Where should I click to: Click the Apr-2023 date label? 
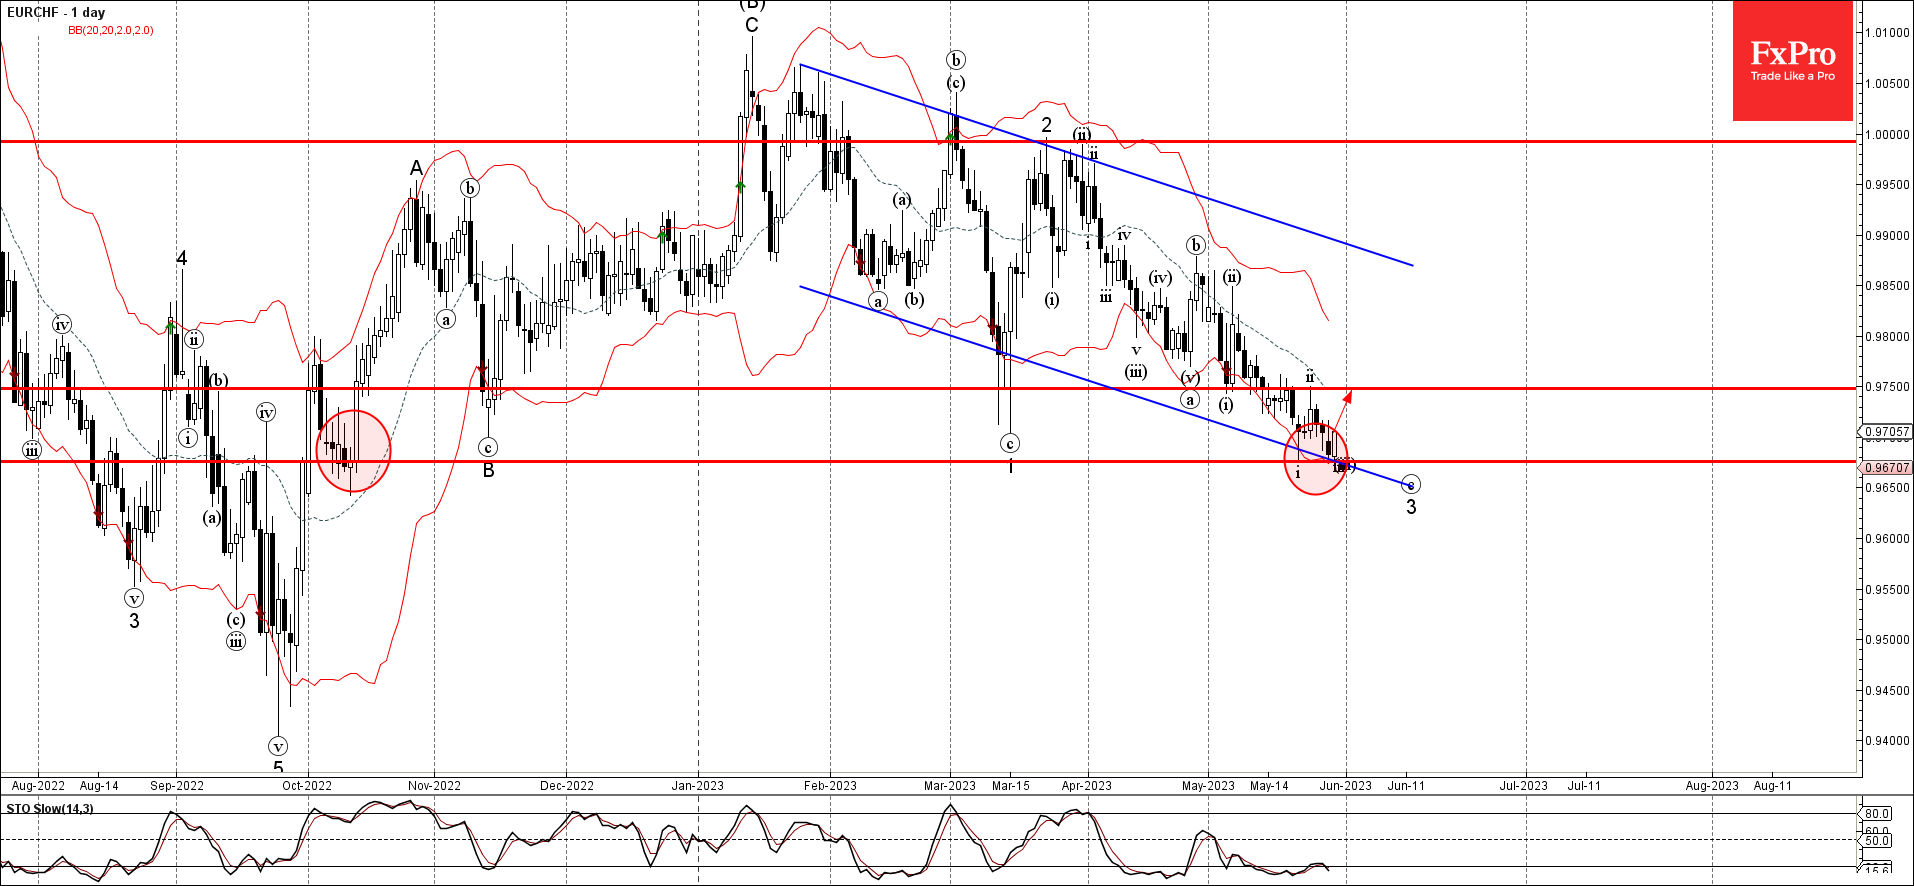[x=1087, y=786]
